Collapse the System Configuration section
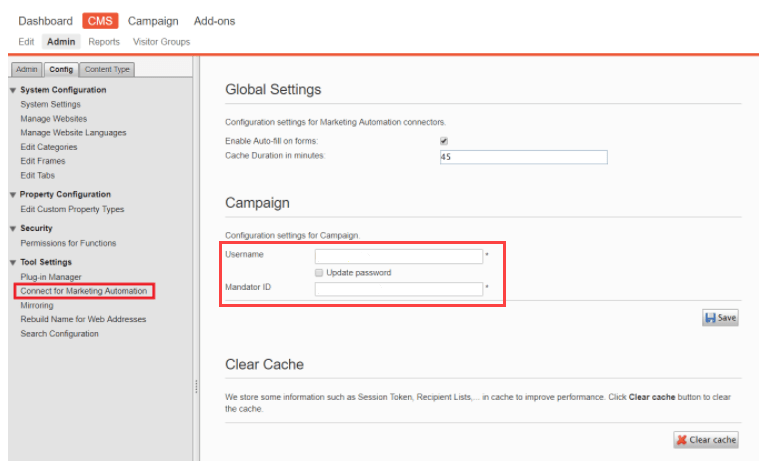Screen dimensions: 761x465 click(x=13, y=90)
